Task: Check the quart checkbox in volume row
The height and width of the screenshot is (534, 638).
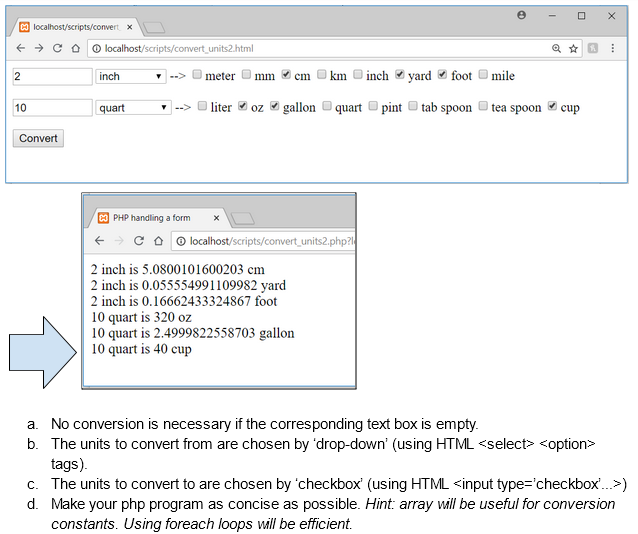Action: (327, 106)
